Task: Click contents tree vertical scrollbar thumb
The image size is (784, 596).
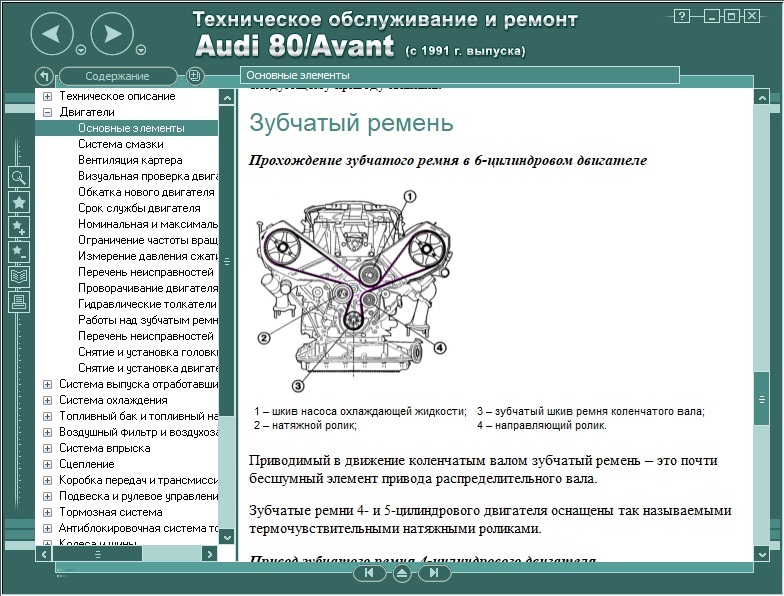Action: pos(227,261)
